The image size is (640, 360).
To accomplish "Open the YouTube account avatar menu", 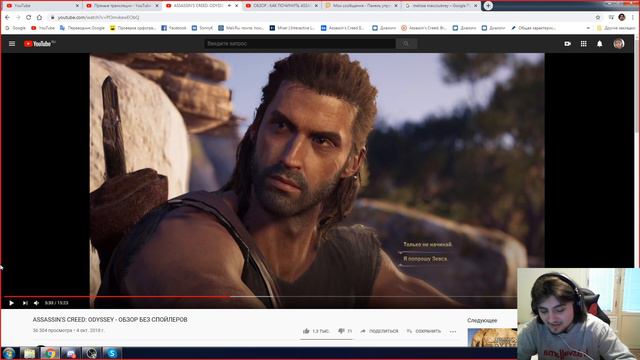I will click(x=619, y=44).
